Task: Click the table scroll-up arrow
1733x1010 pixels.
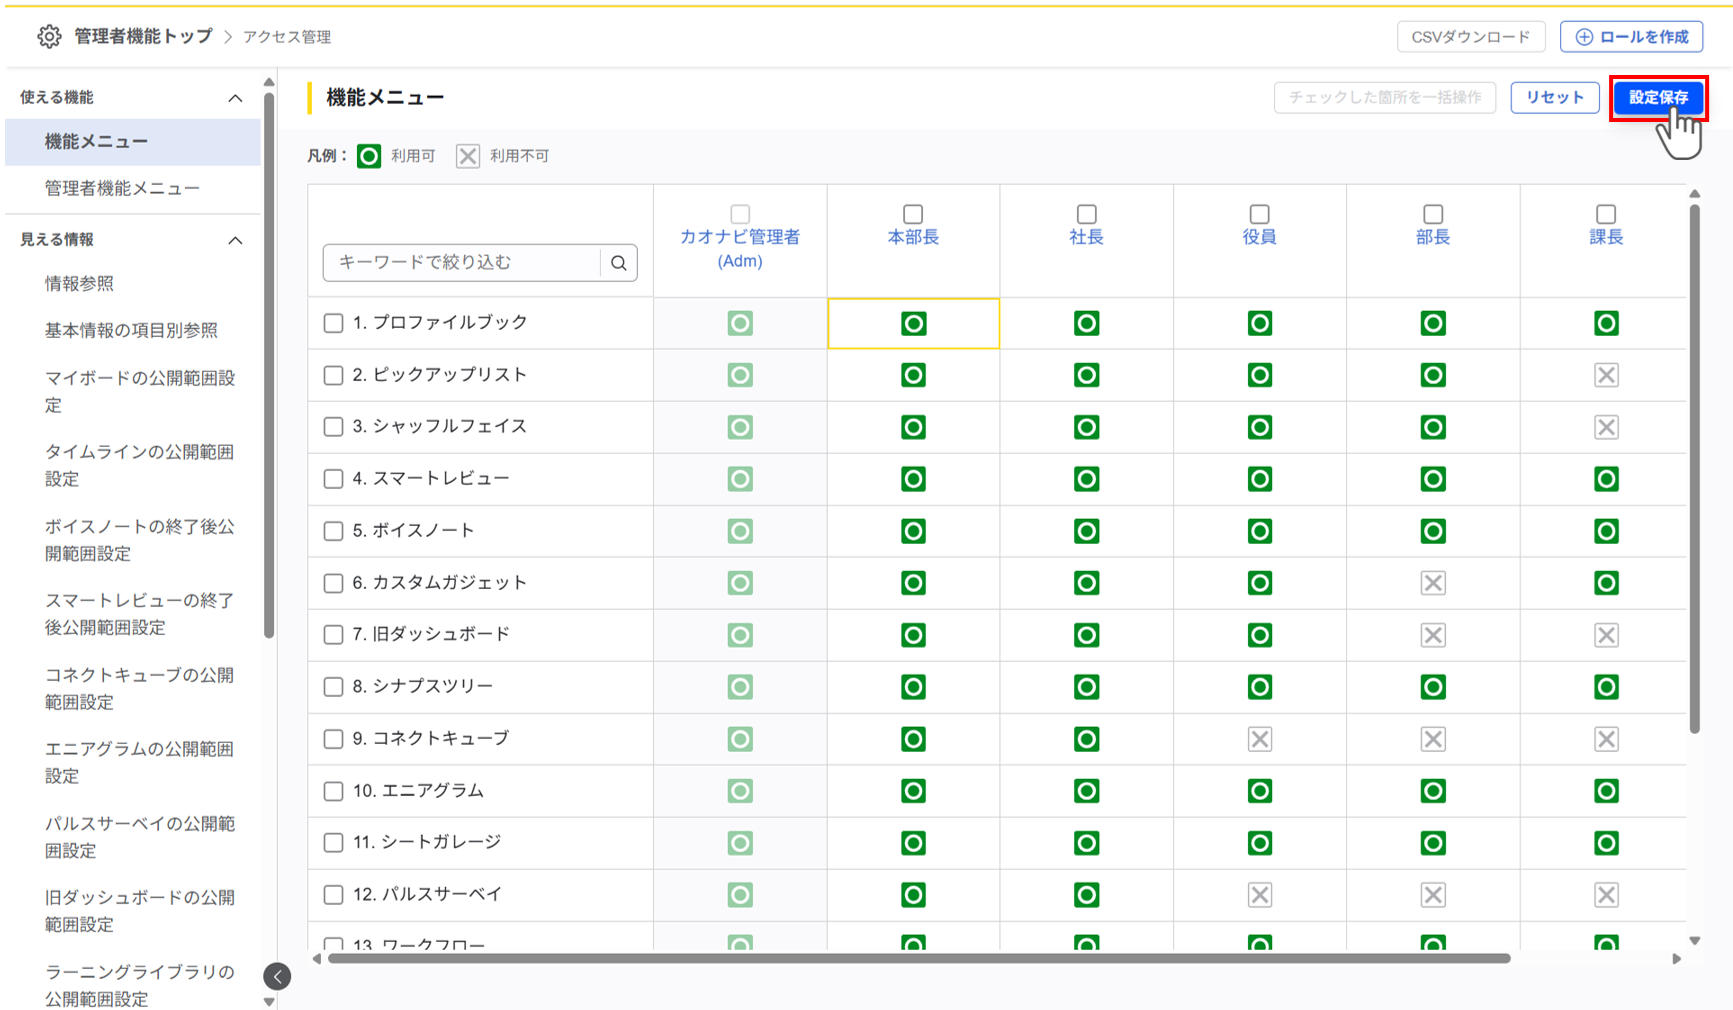Action: [x=1694, y=194]
